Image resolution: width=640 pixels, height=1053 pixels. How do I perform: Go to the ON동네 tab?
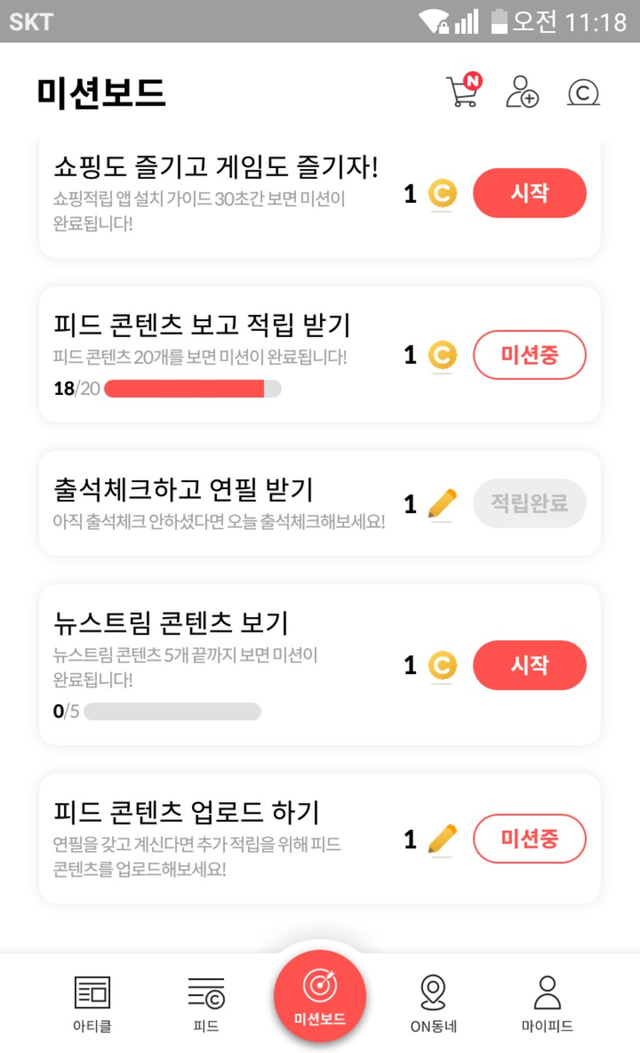coord(433,1003)
